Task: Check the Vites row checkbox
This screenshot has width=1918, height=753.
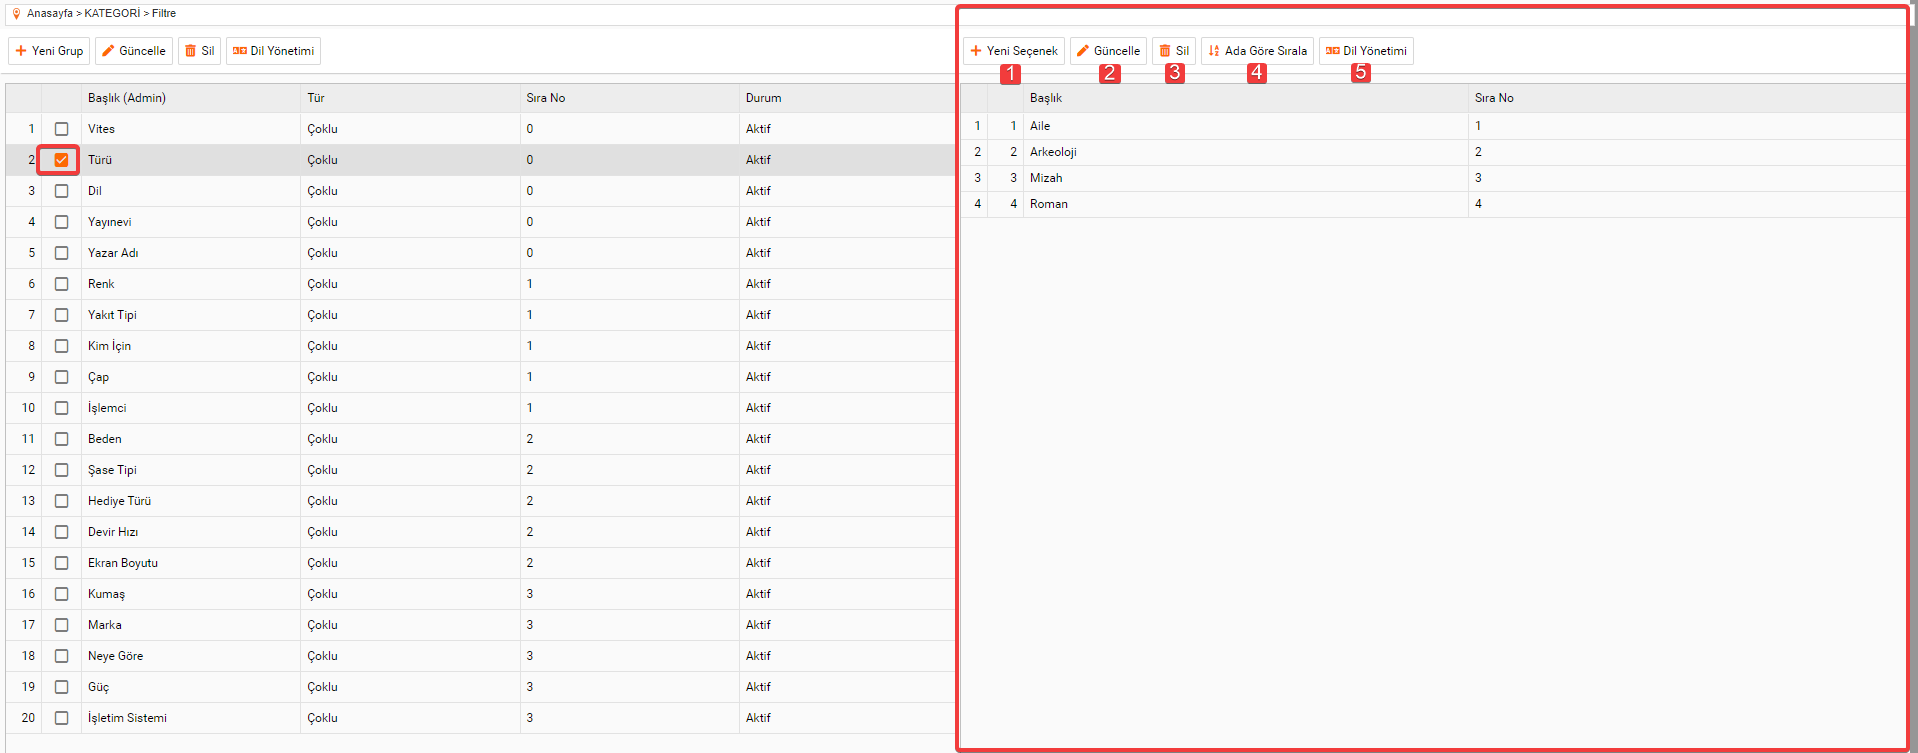Action: [x=62, y=129]
